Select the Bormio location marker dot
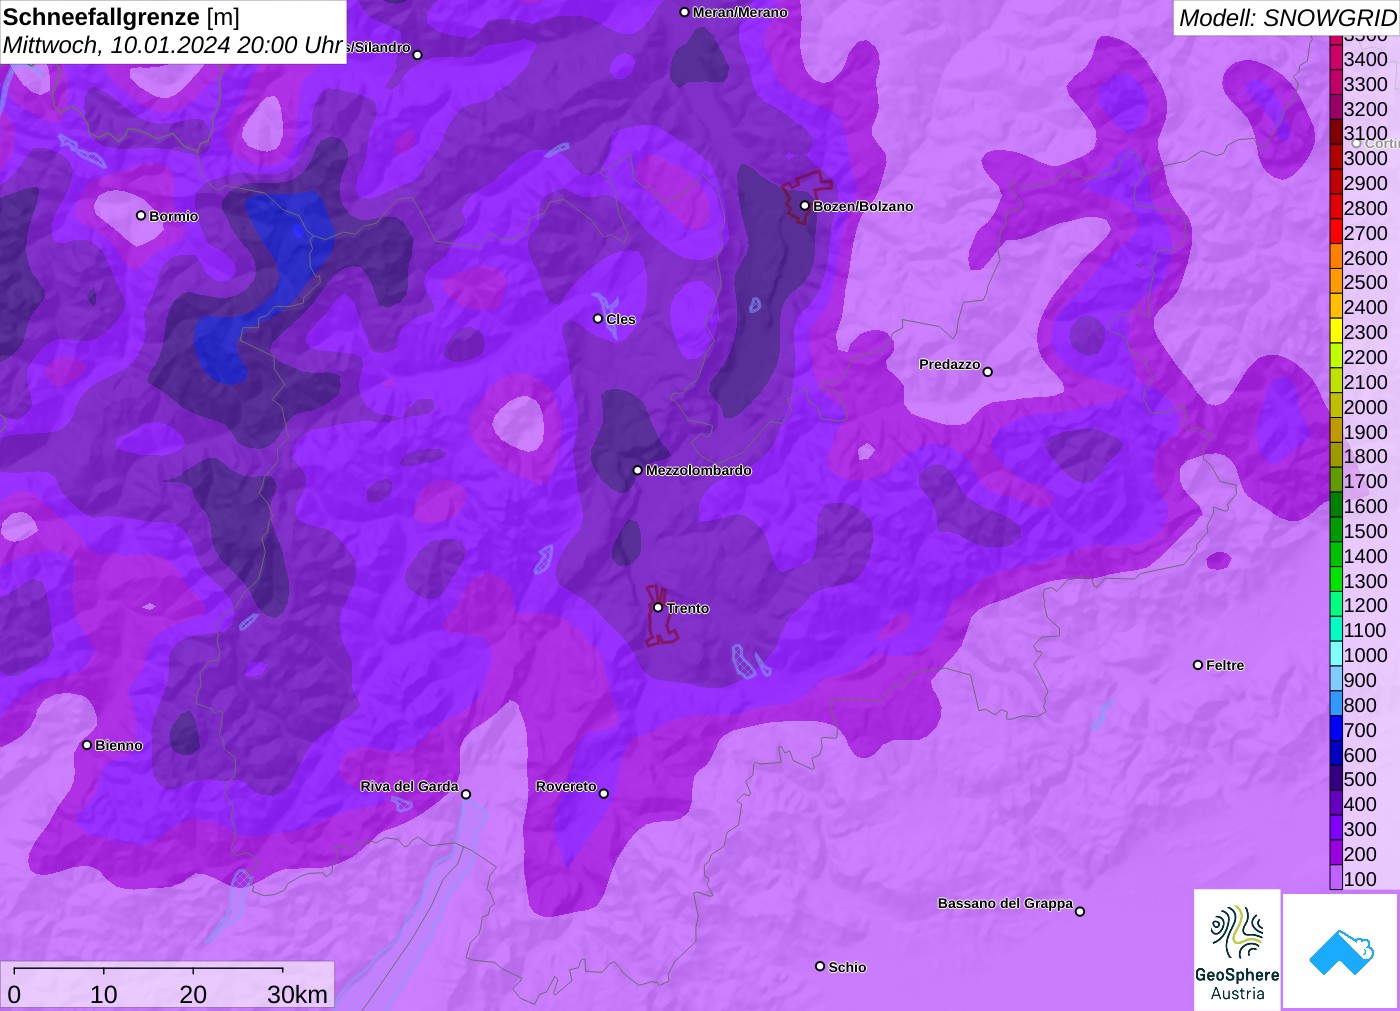The width and height of the screenshot is (1400, 1011). [x=141, y=215]
